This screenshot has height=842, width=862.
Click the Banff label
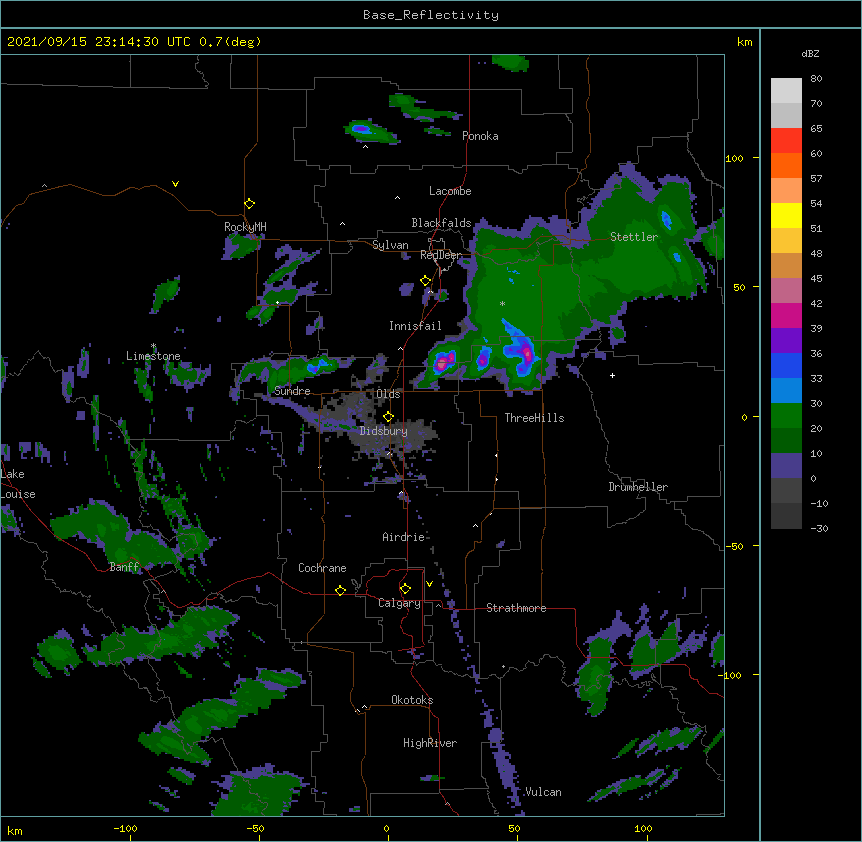click(124, 567)
